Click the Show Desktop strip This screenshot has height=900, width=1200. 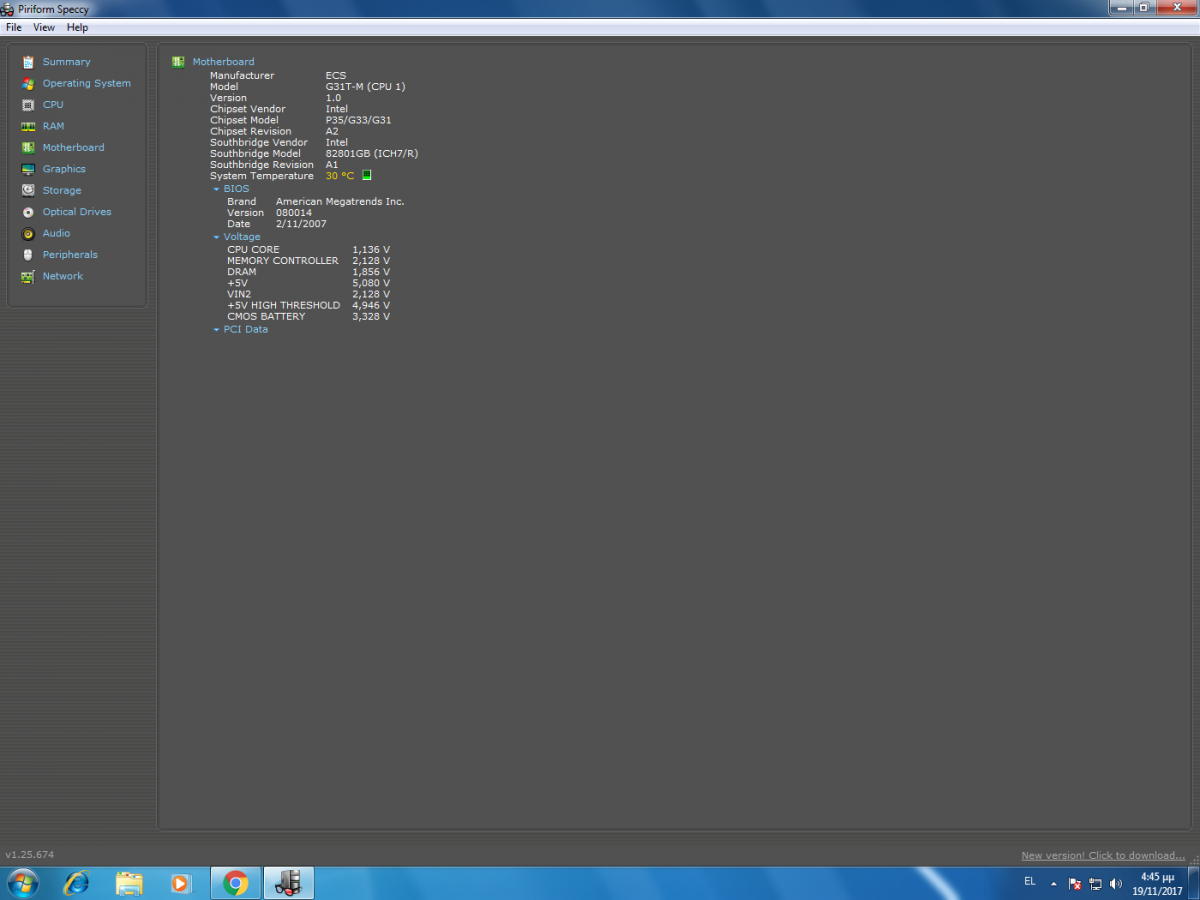(1193, 883)
